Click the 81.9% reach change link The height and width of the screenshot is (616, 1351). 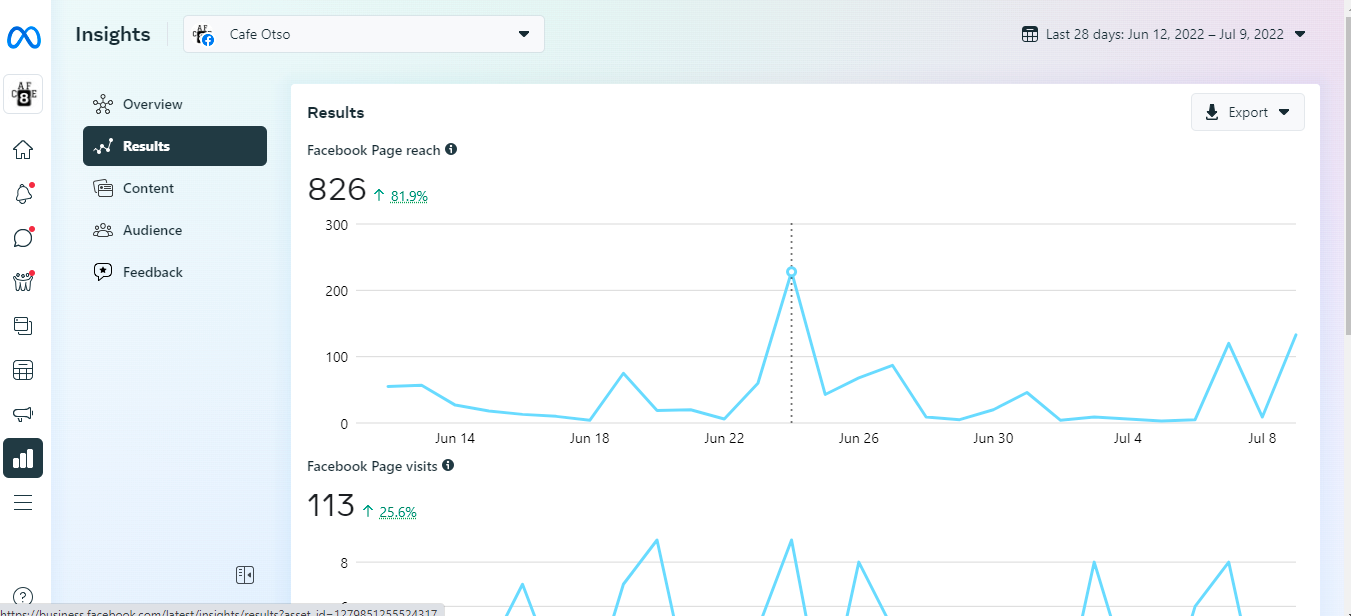click(409, 197)
